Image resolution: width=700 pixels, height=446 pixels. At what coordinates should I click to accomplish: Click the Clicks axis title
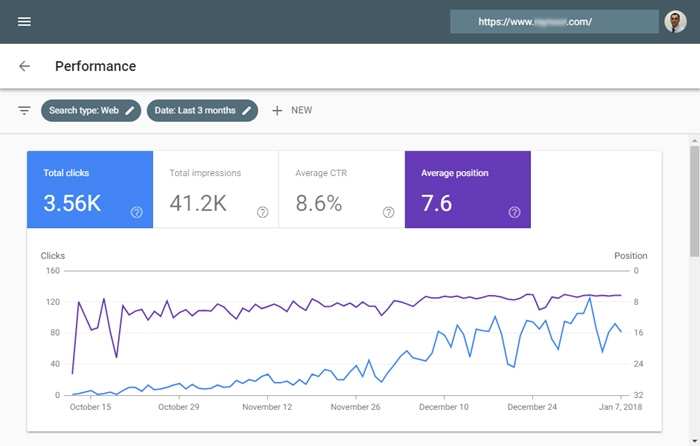point(53,256)
